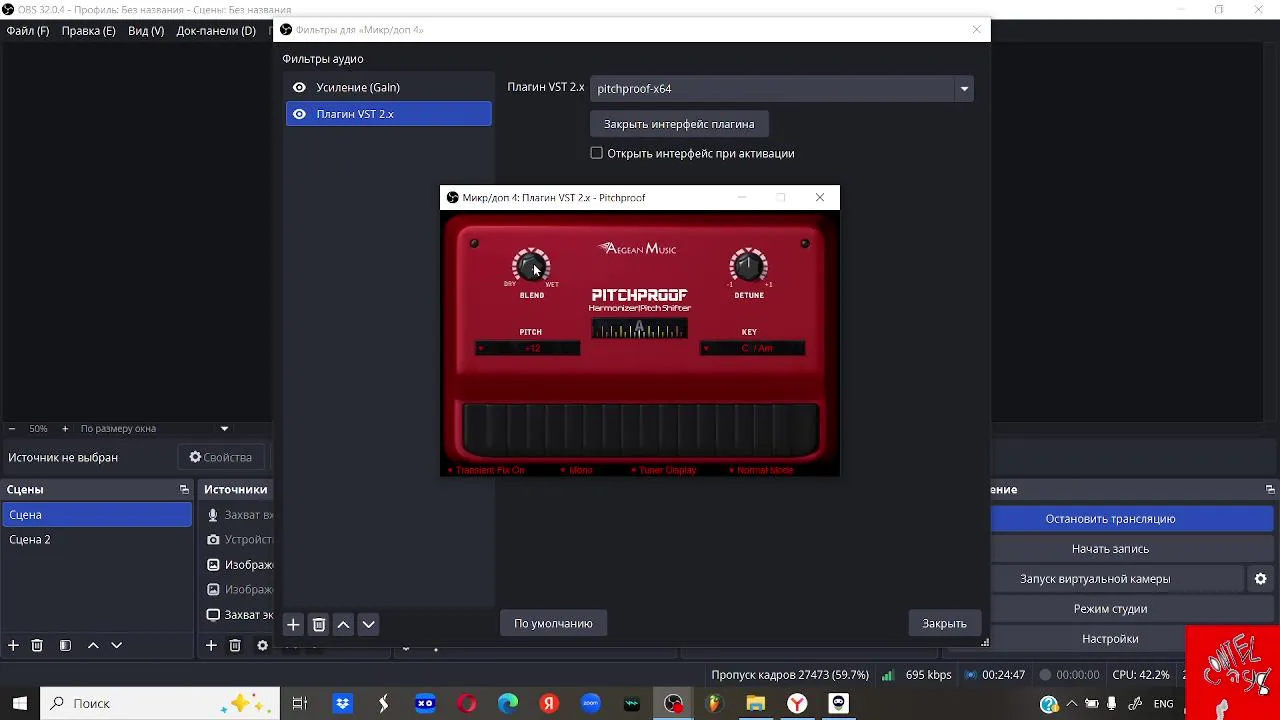Open FL Studio from the taskbar
1280x720 pixels.
[x=714, y=704]
